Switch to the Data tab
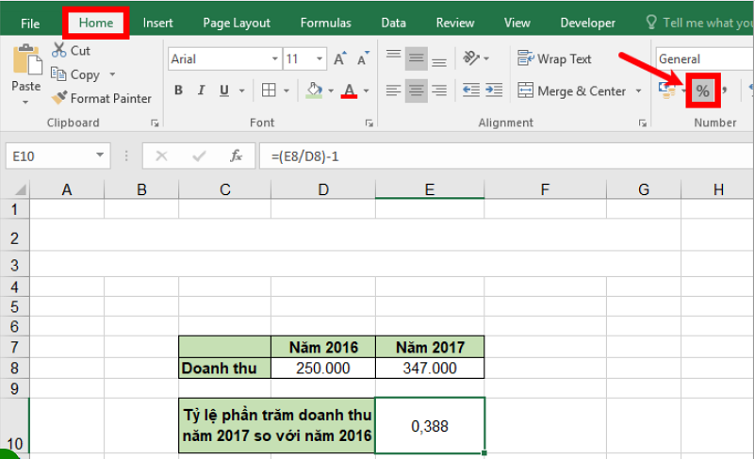Screen dimensions: 755x459 pyautogui.click(x=393, y=23)
